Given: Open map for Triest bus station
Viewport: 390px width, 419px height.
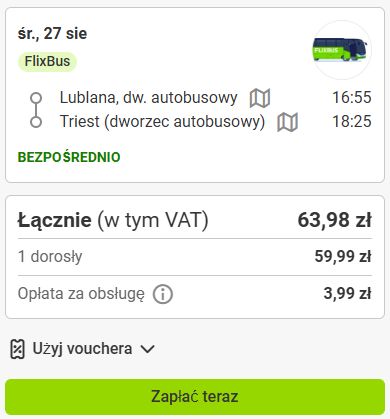Looking at the screenshot, I should 288,122.
